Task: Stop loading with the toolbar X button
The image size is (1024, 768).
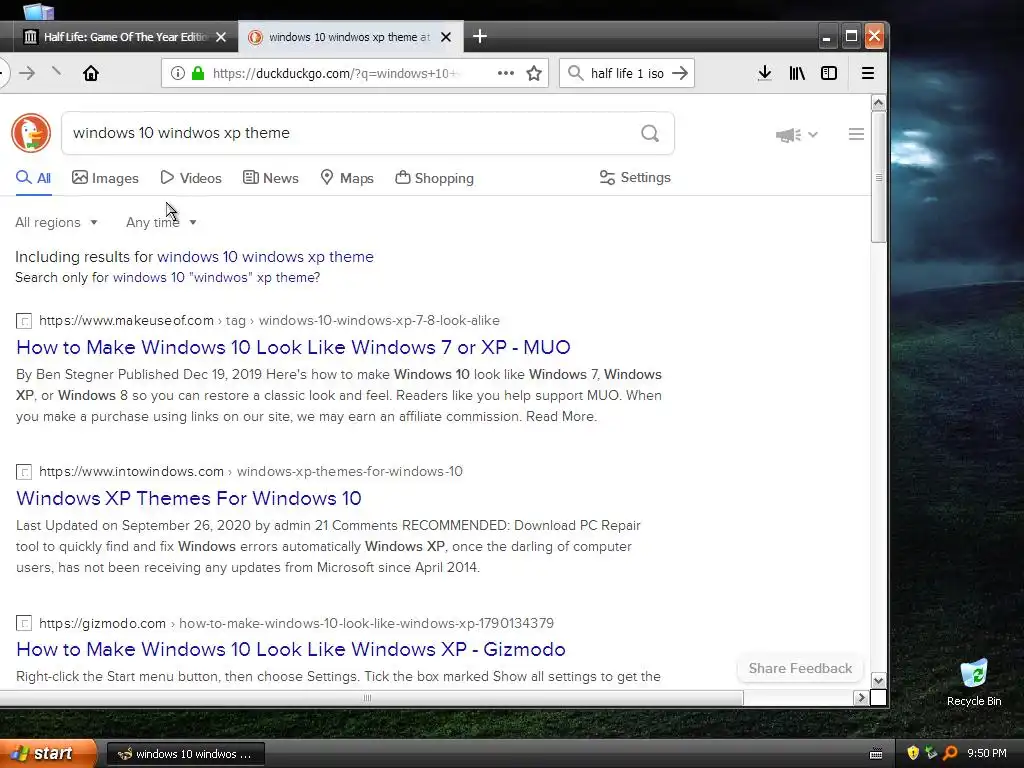Action: click(x=56, y=72)
